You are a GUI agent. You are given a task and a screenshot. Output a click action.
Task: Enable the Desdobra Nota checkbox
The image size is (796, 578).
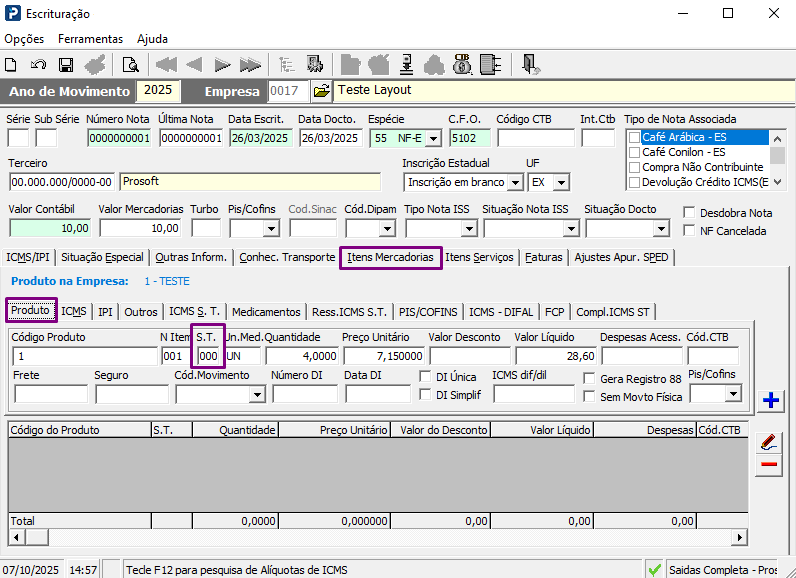(x=689, y=213)
